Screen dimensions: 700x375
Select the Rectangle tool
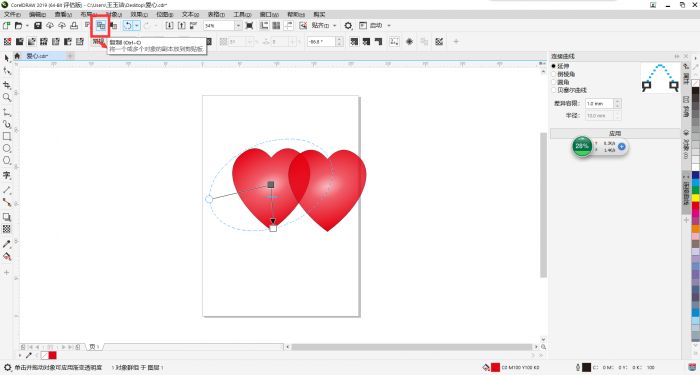click(7, 136)
